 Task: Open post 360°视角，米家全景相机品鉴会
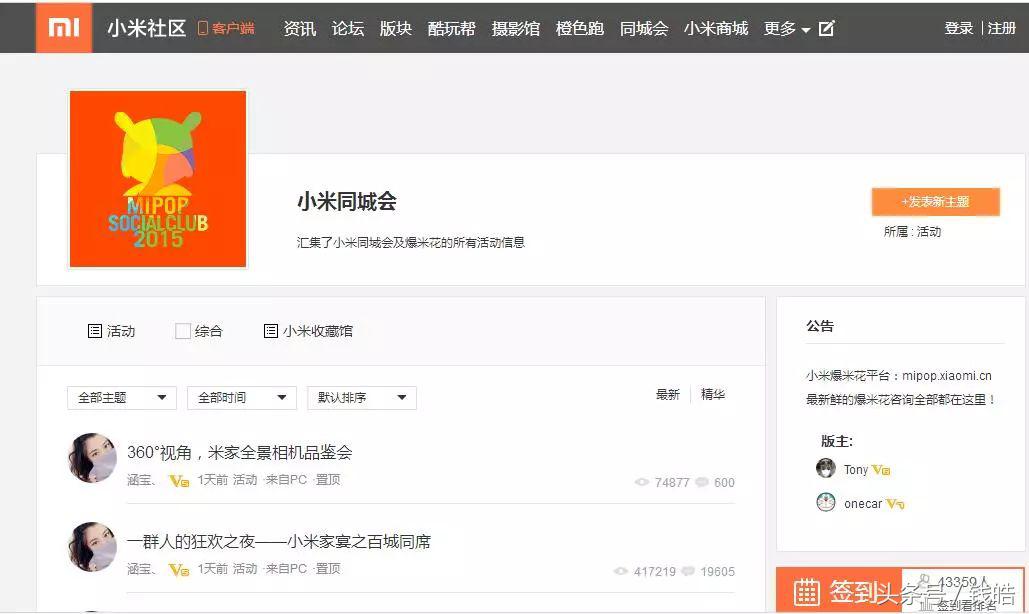(x=240, y=452)
